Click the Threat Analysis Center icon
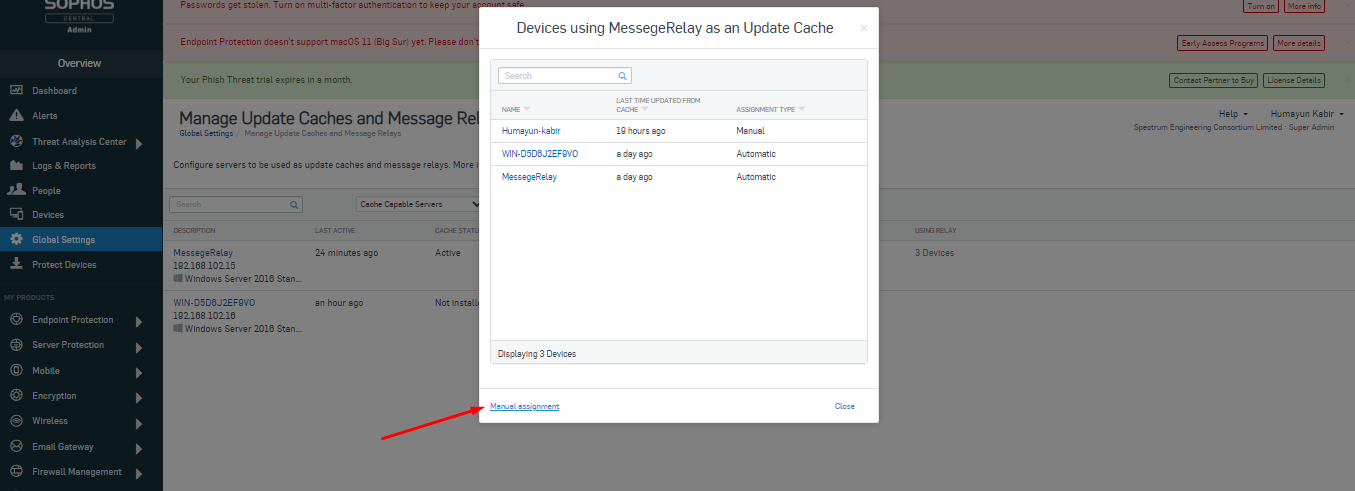This screenshot has width=1355, height=491. (16, 141)
